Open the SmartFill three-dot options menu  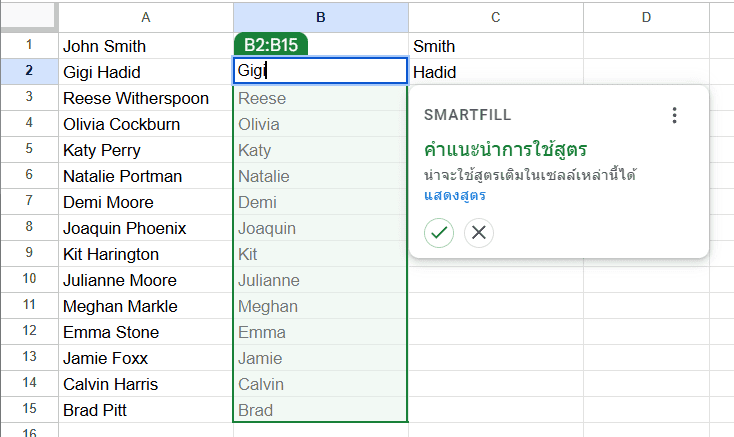point(674,116)
